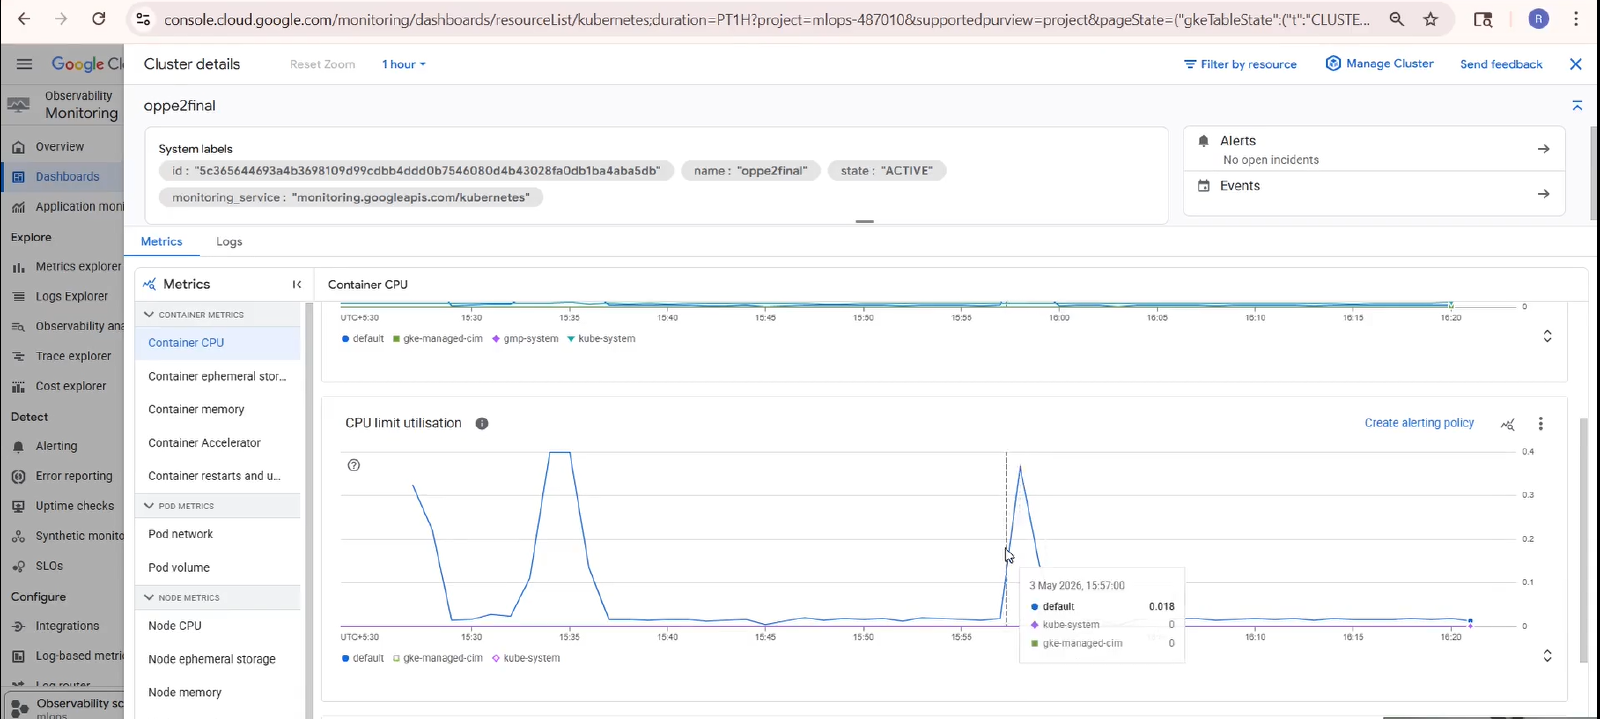
Task: Collapse the oppe2final header section arrow
Action: point(1577,105)
